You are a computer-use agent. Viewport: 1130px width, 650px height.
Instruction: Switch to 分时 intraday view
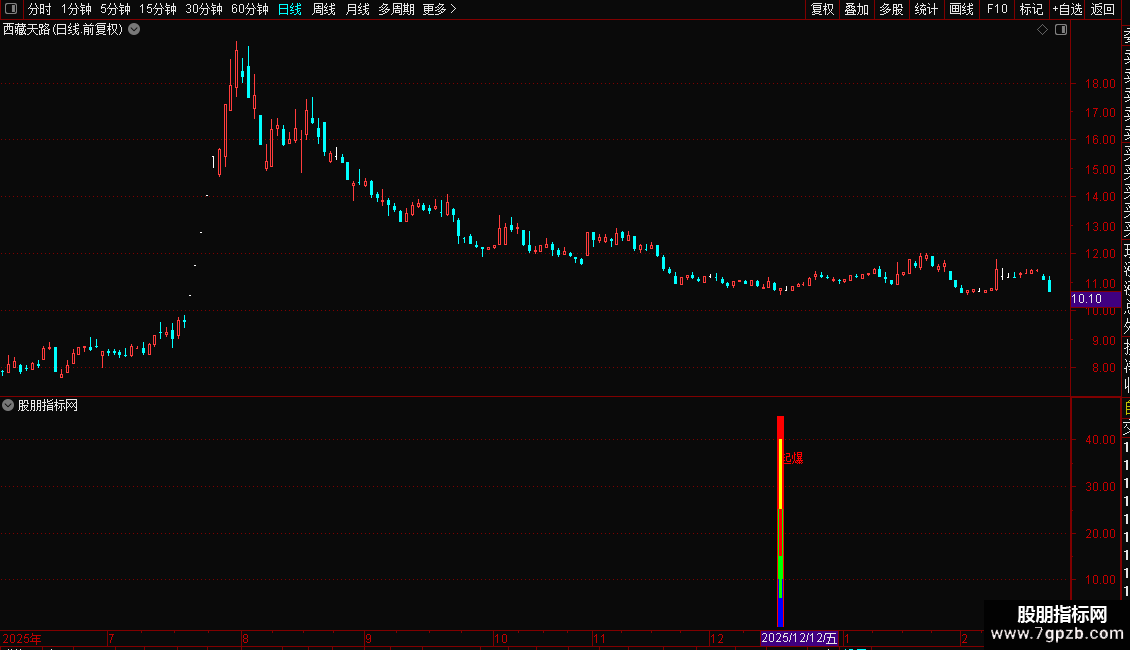pos(40,9)
